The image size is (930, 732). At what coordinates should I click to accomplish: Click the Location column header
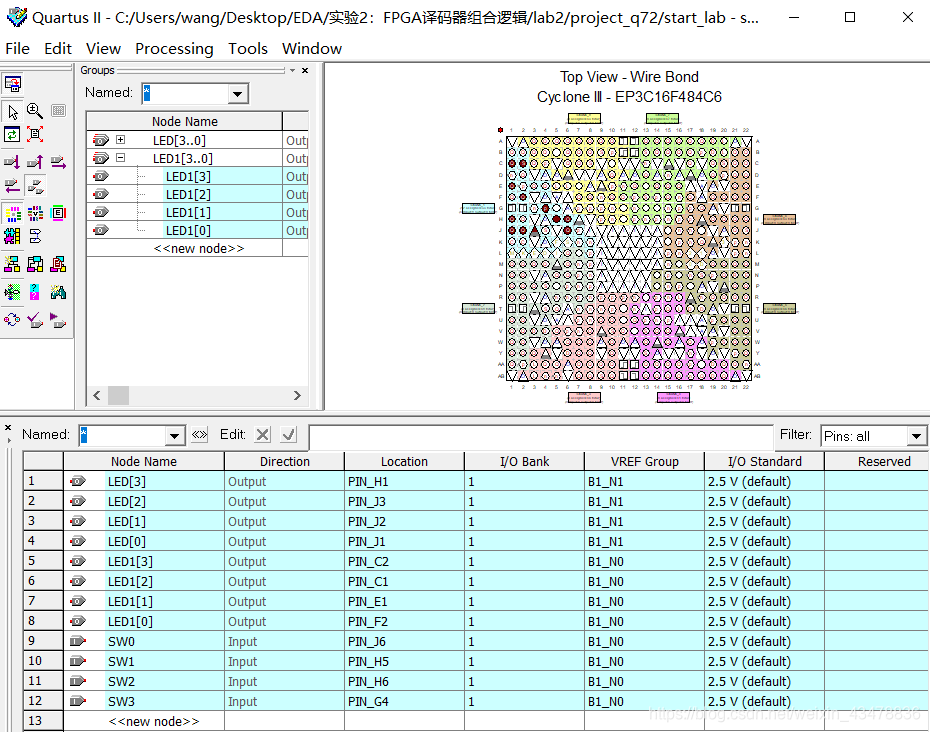tap(405, 462)
